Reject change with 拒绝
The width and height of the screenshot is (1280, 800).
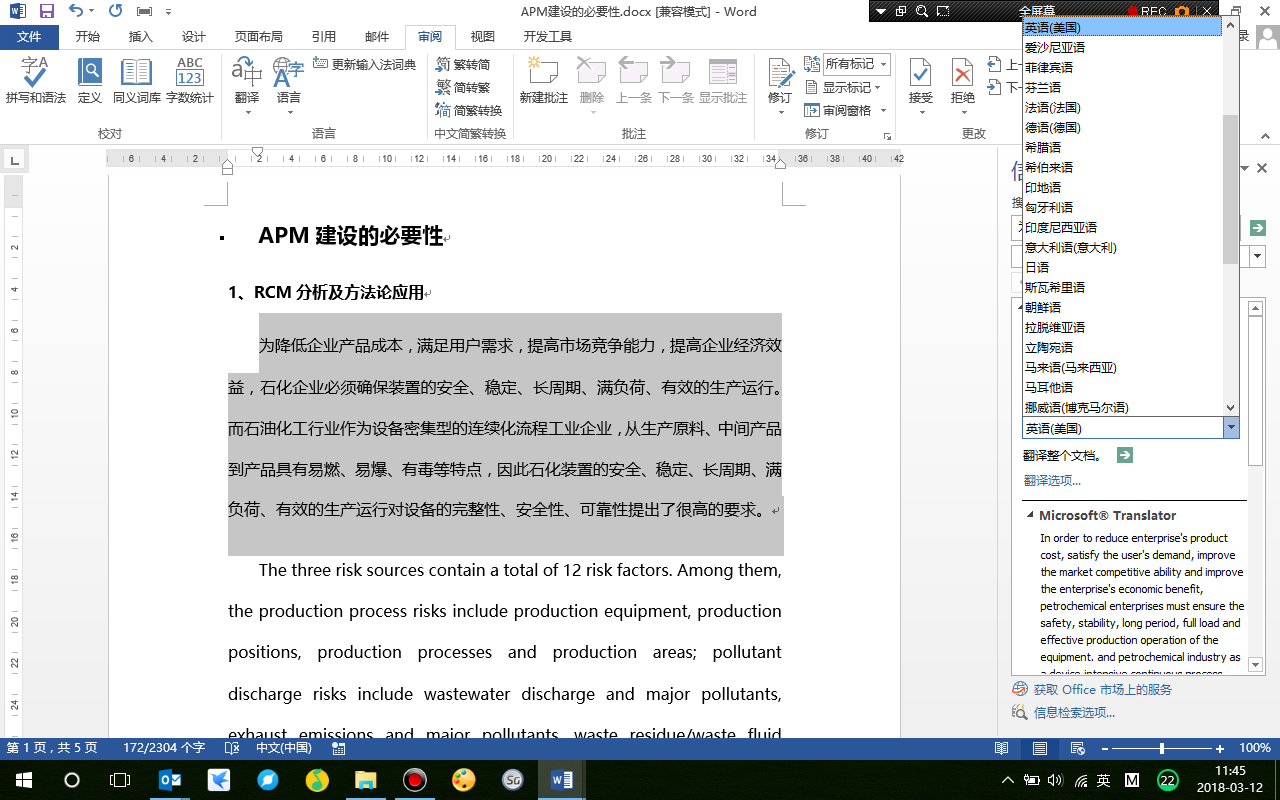click(963, 84)
